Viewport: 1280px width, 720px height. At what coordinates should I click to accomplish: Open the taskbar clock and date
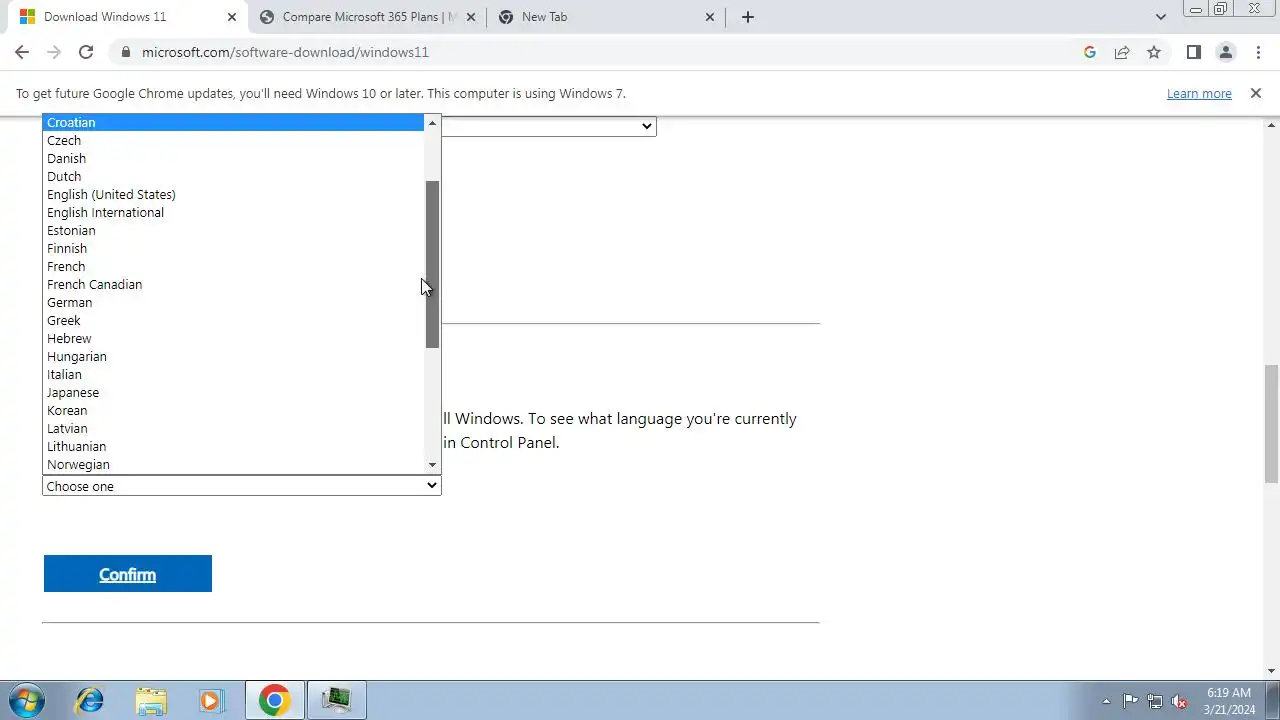(1229, 700)
